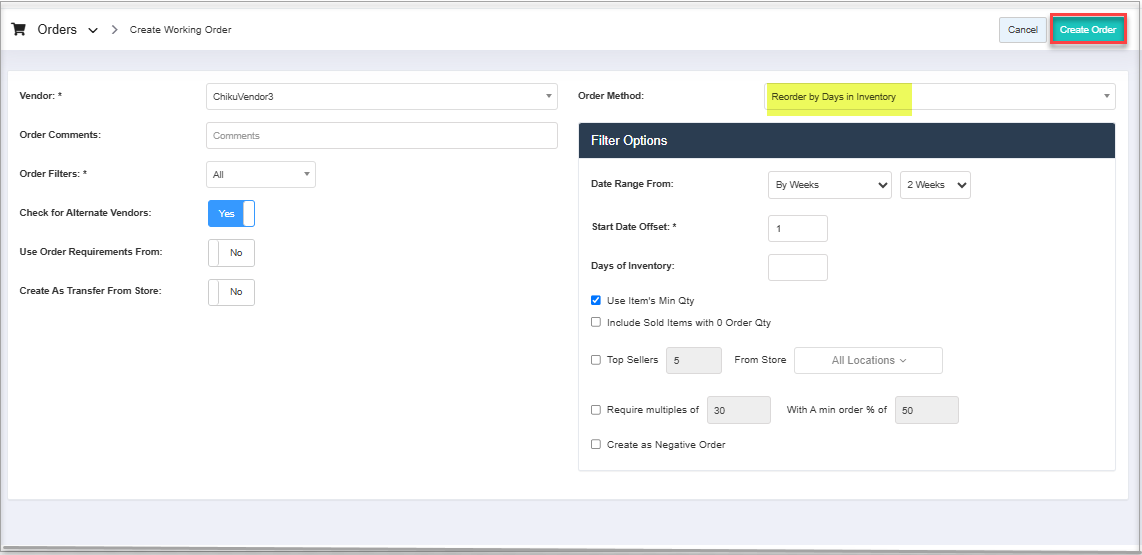Open the Order Method dropdown
The width and height of the screenshot is (1142, 555).
coord(939,97)
